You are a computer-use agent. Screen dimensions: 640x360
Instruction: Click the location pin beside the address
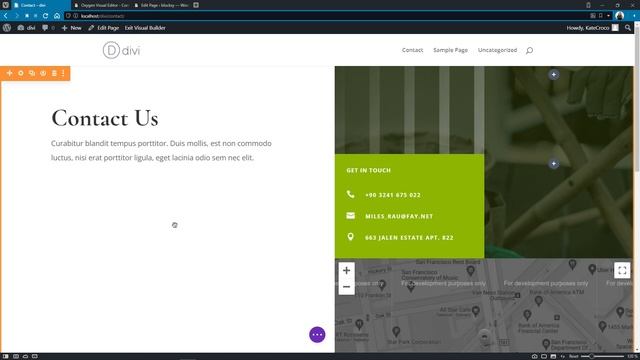[350, 237]
